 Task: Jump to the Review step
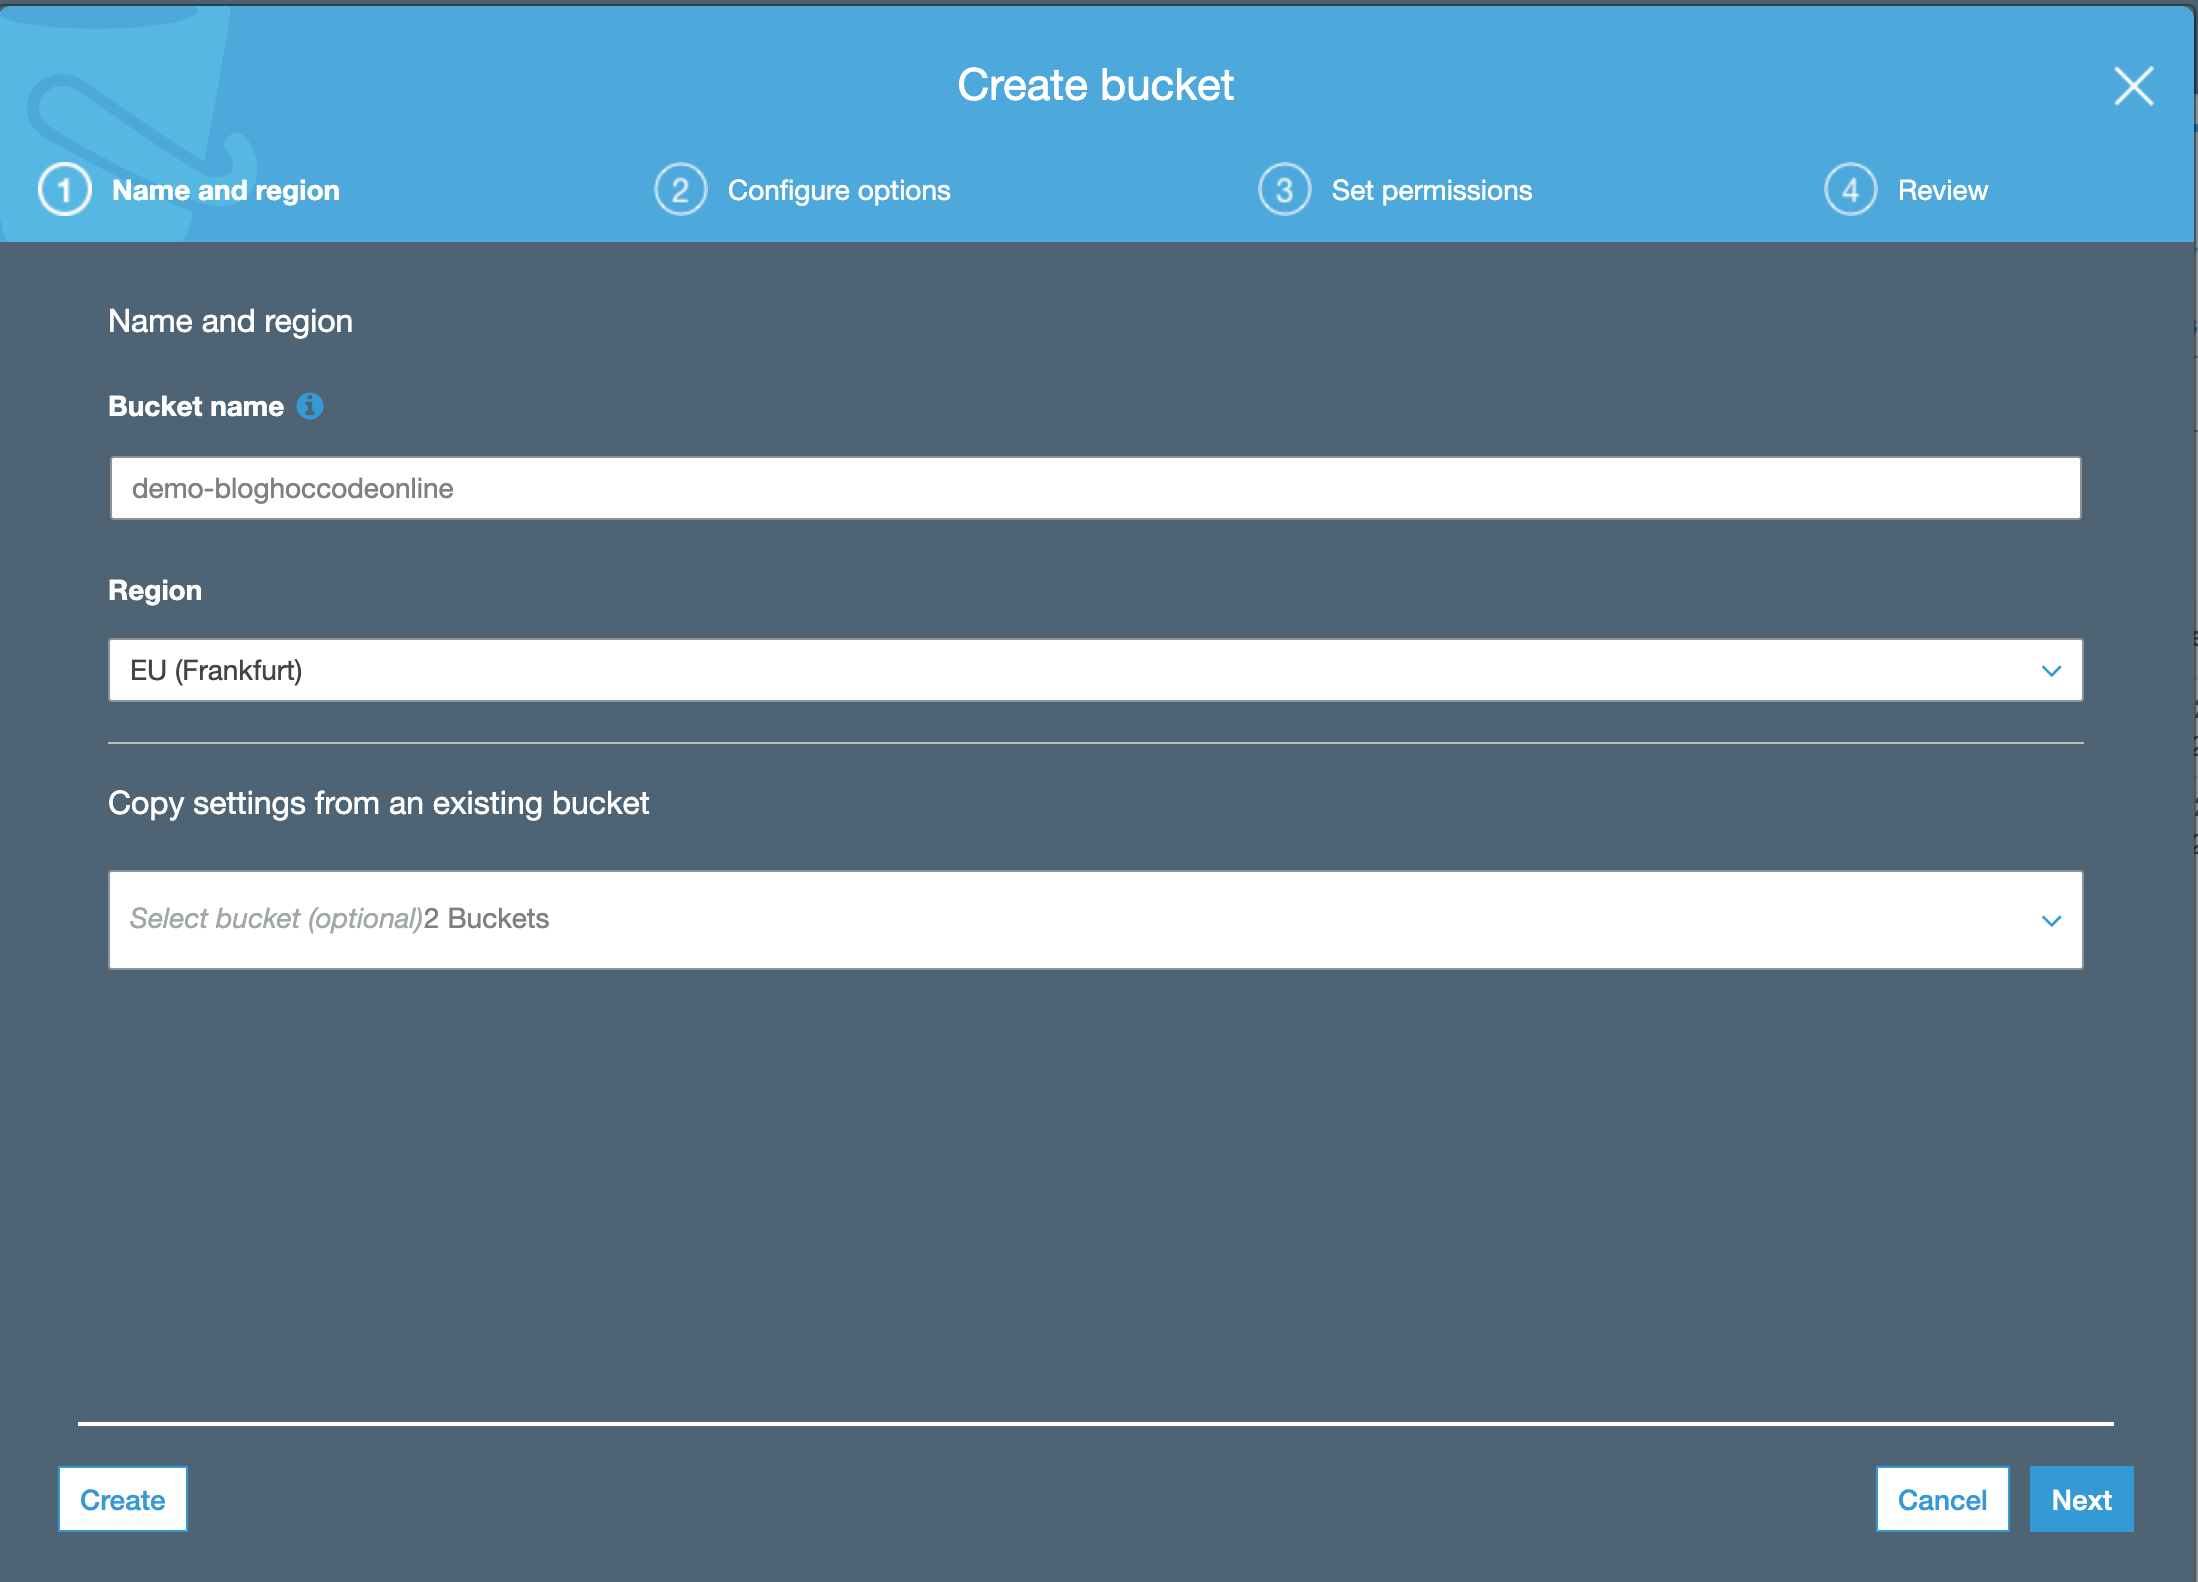(1942, 191)
